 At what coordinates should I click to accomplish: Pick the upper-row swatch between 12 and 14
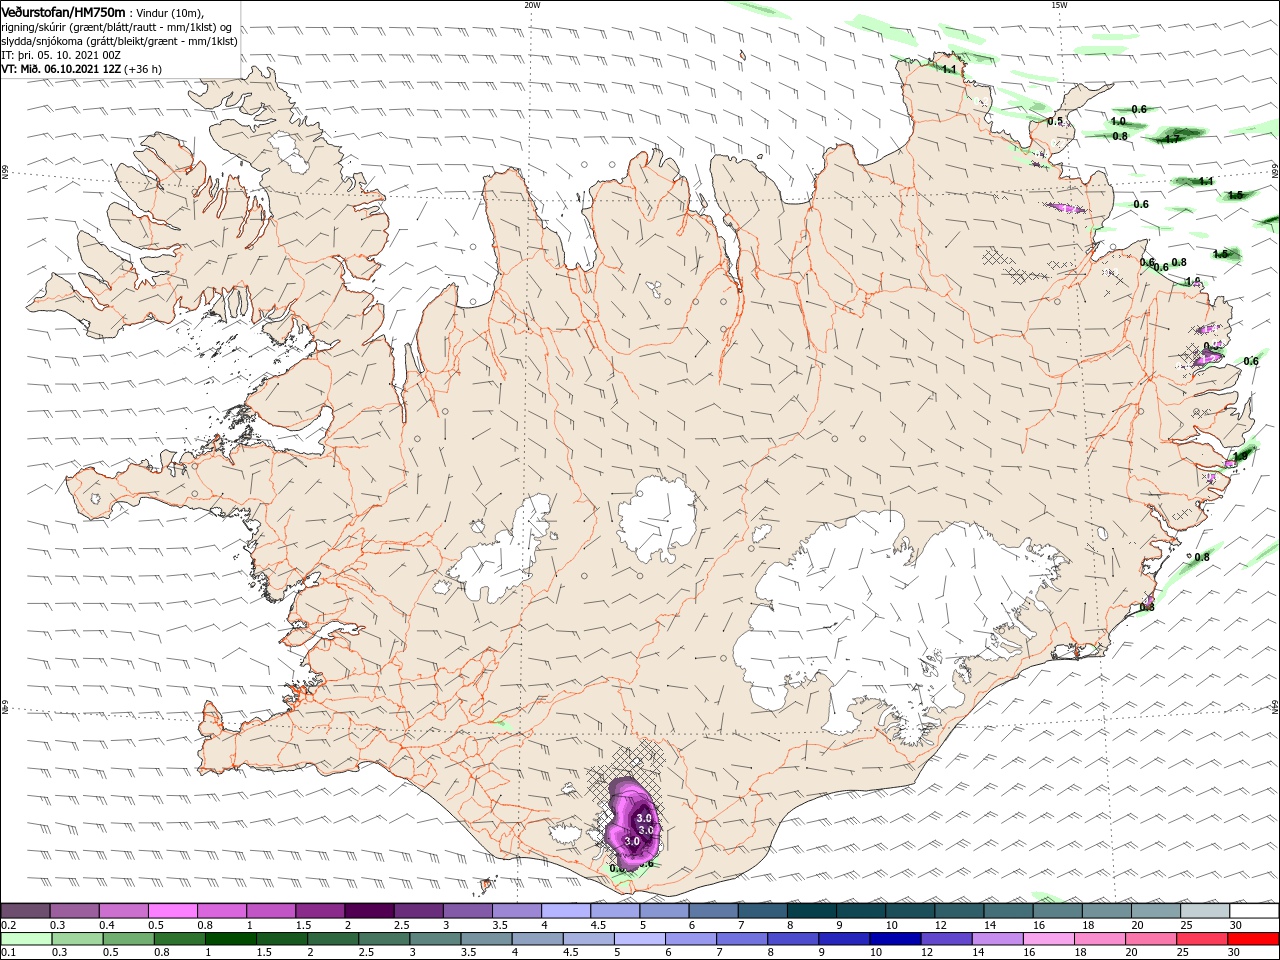click(x=958, y=910)
